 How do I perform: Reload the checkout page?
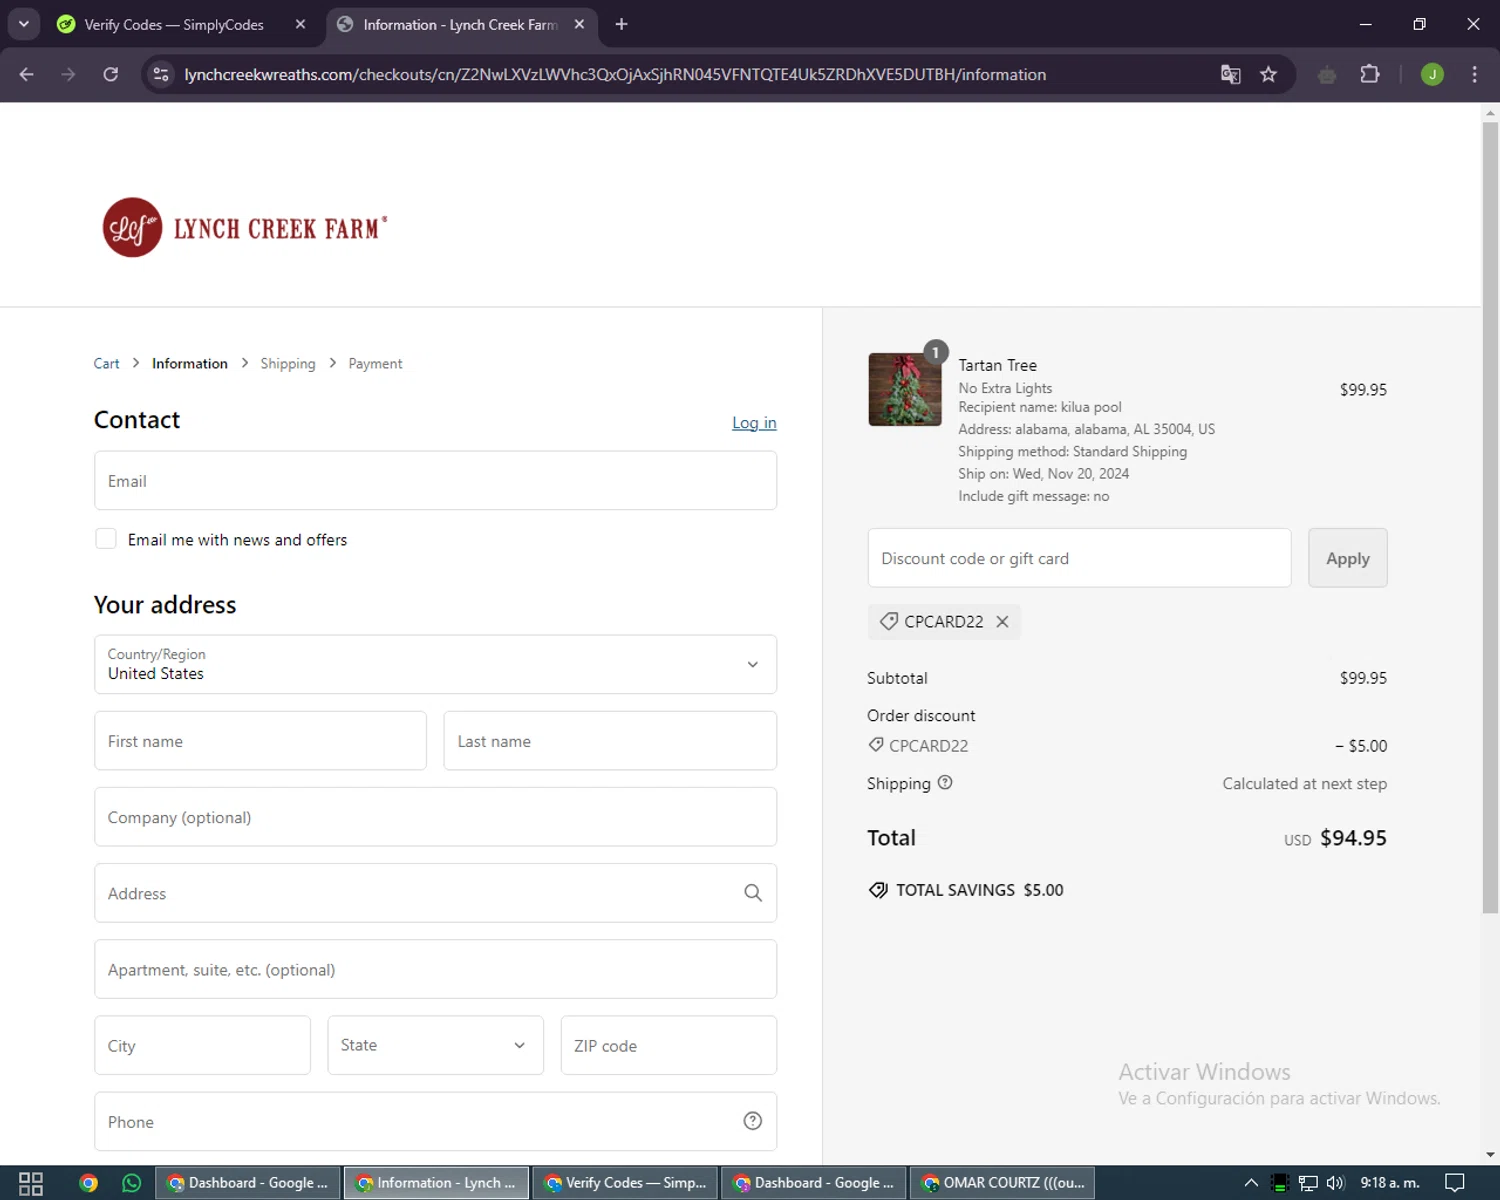point(111,74)
